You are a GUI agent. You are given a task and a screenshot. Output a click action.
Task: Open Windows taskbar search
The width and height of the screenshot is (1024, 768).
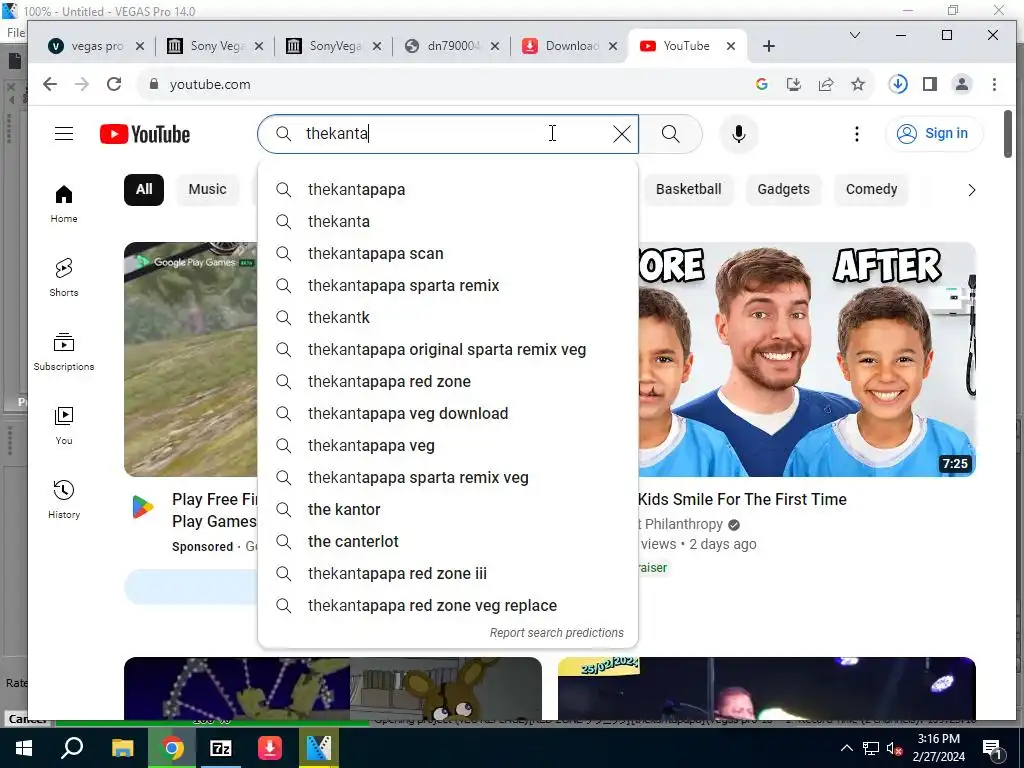(x=72, y=748)
